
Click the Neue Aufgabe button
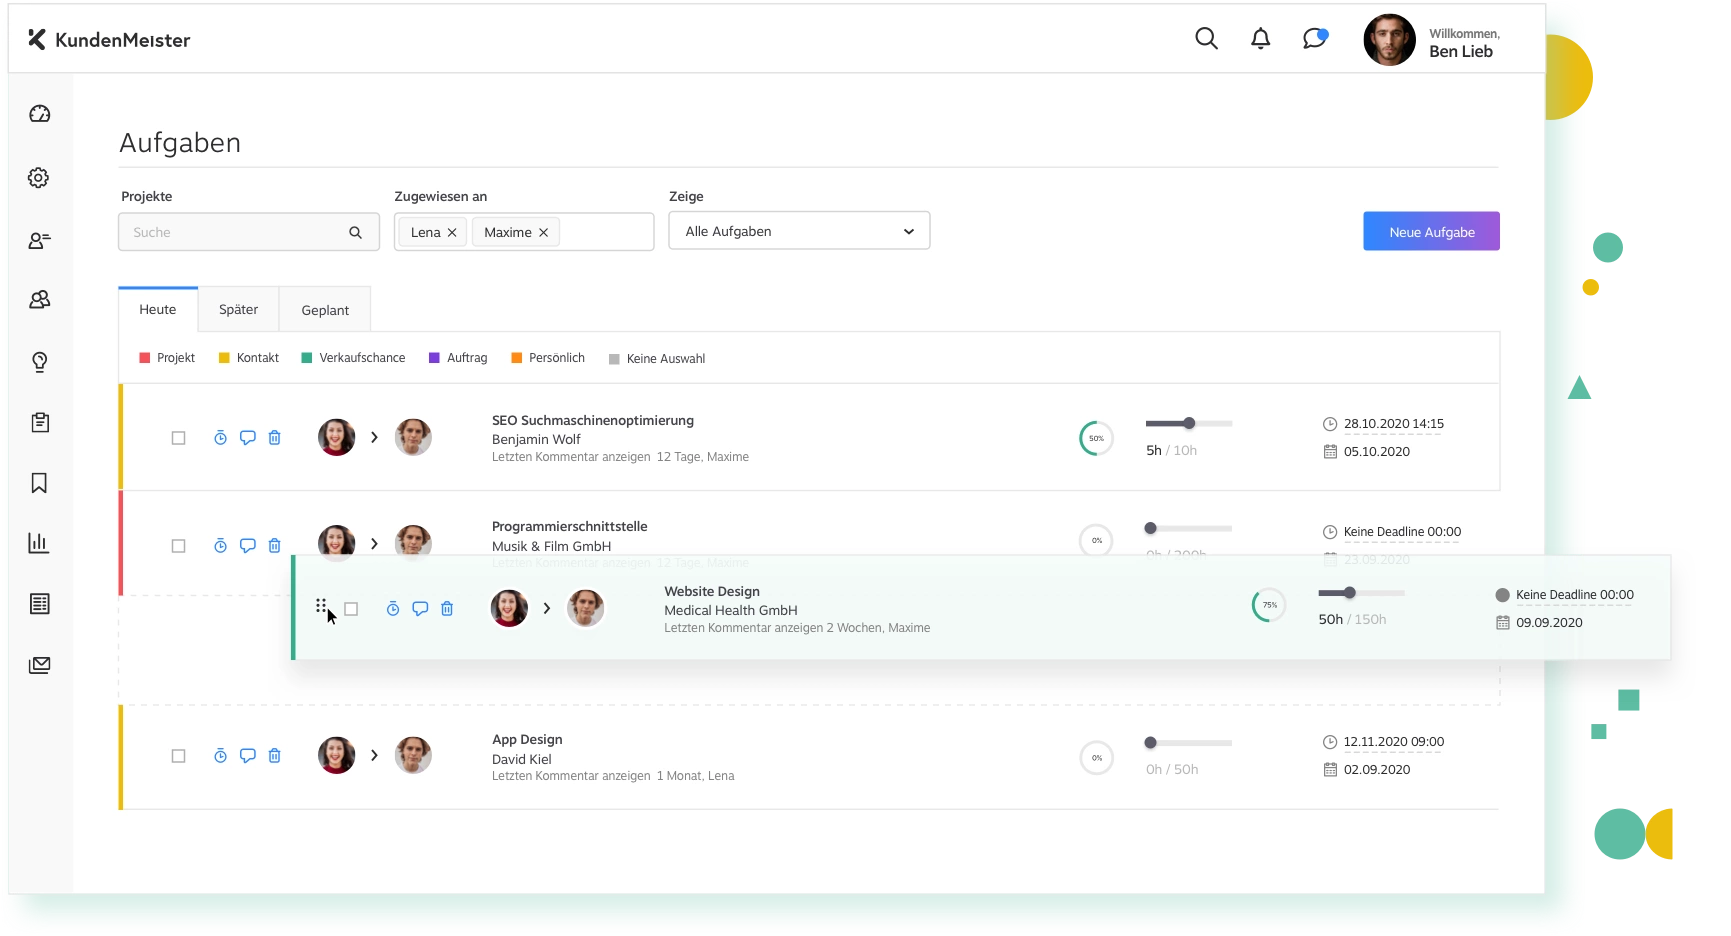pos(1430,231)
